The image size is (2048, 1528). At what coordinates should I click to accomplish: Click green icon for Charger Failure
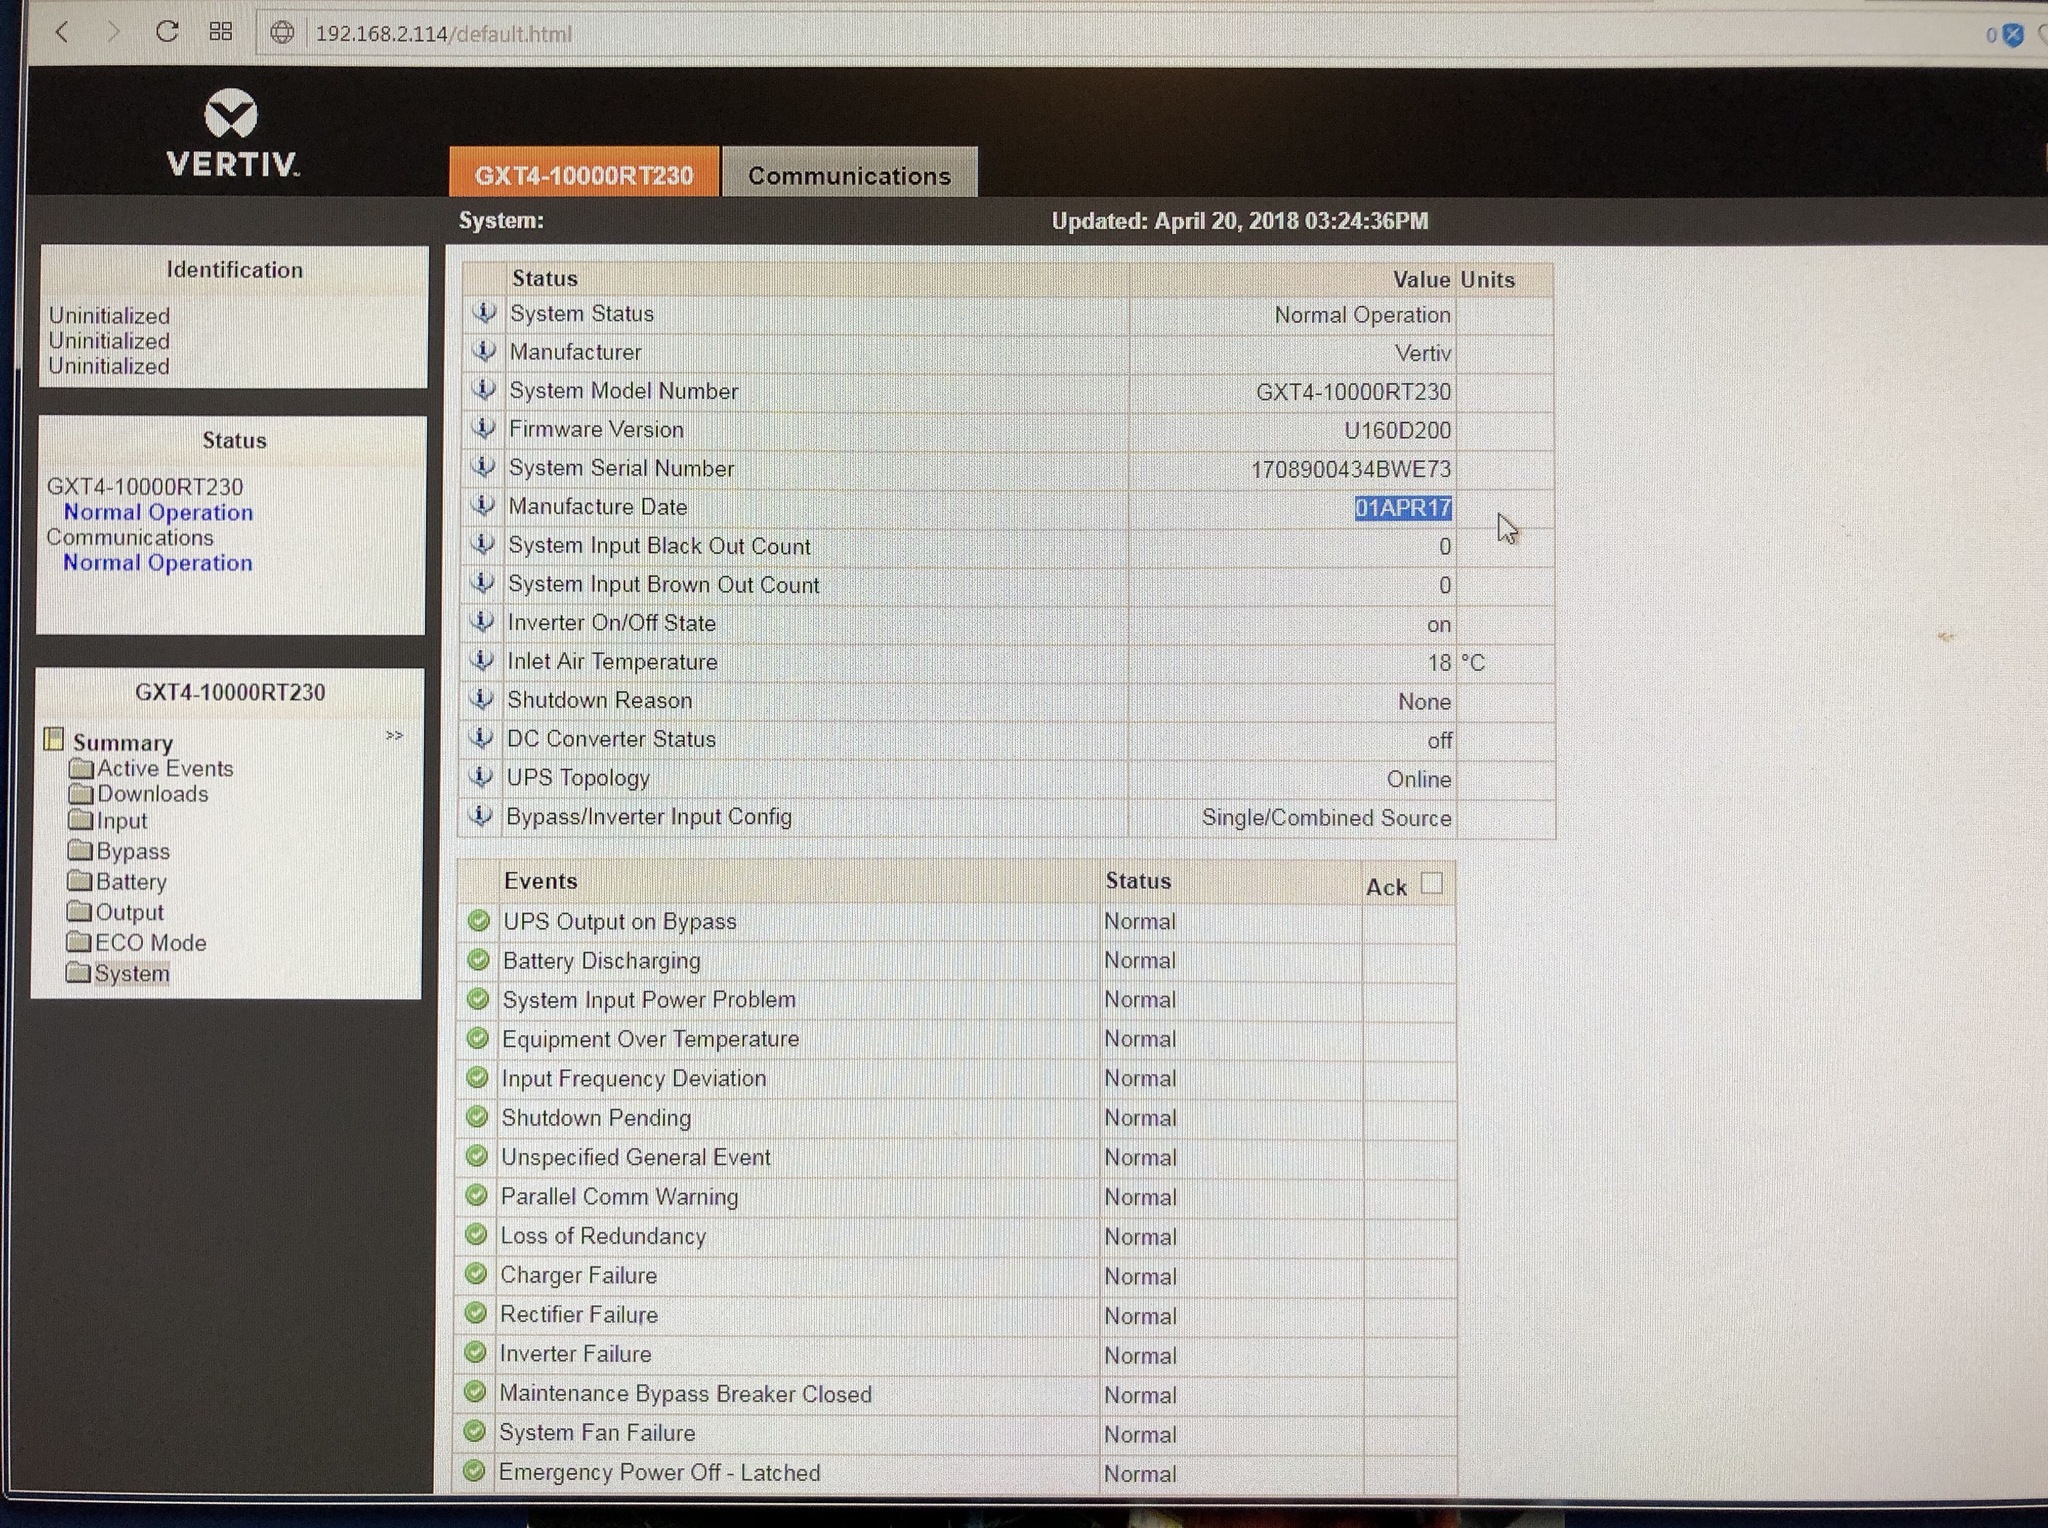point(476,1274)
